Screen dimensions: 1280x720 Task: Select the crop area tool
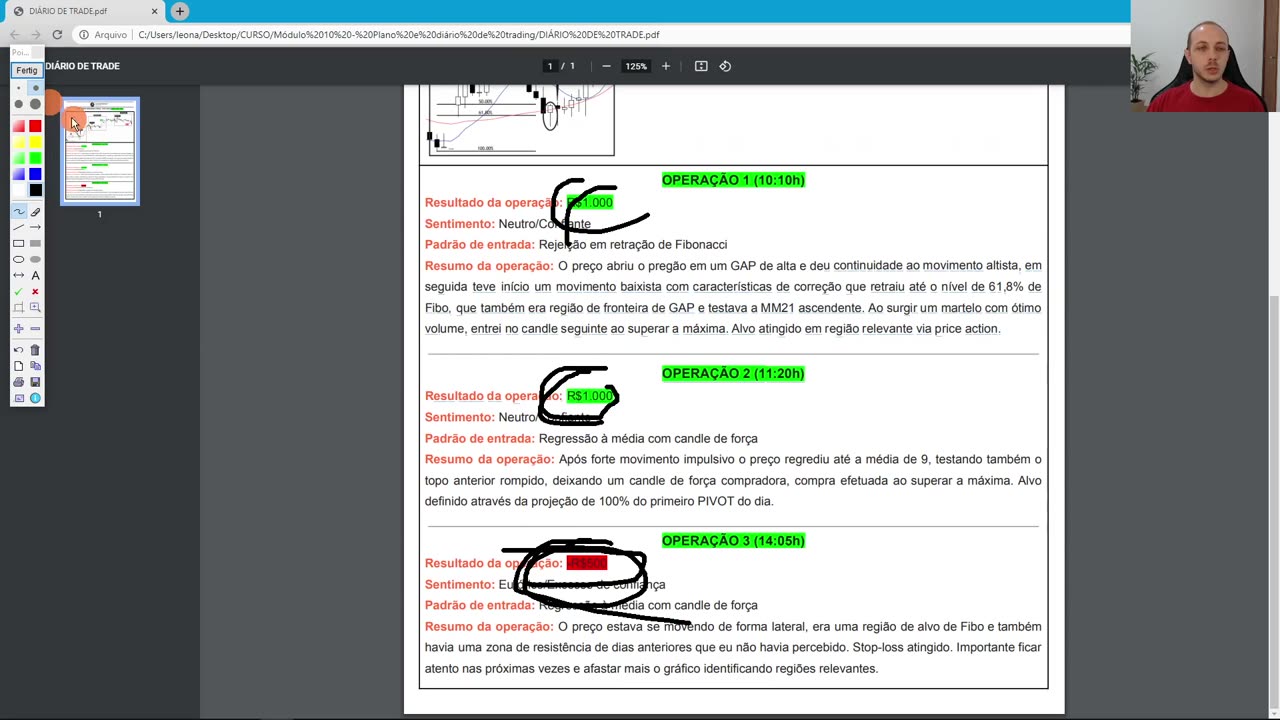pos(18,307)
